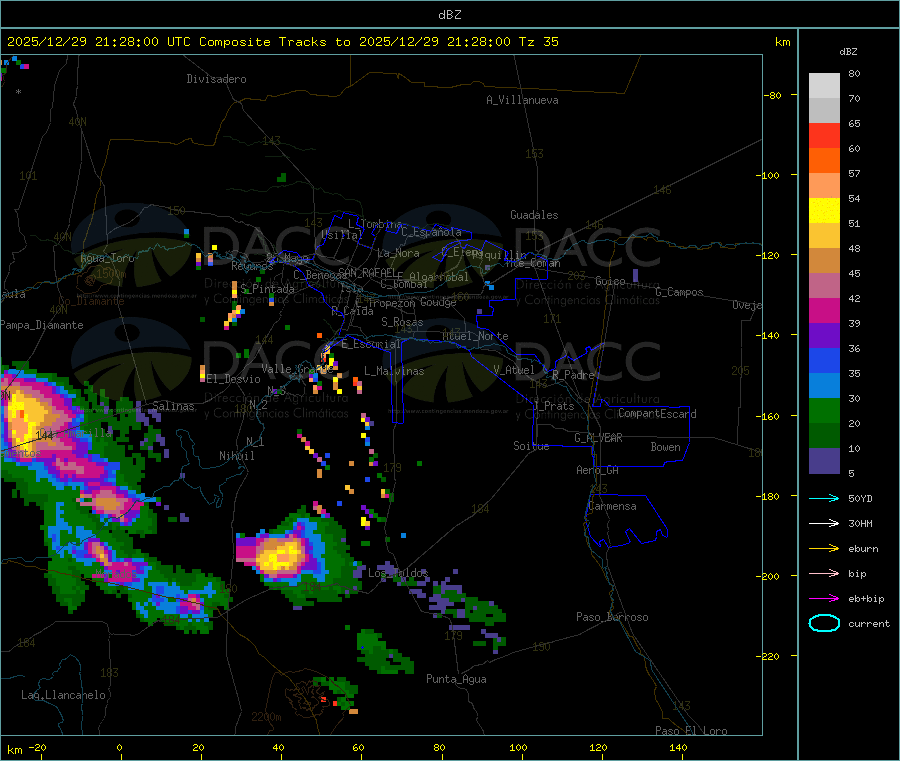Click the 'Carmensa' map label
The width and height of the screenshot is (900, 761).
coord(612,506)
